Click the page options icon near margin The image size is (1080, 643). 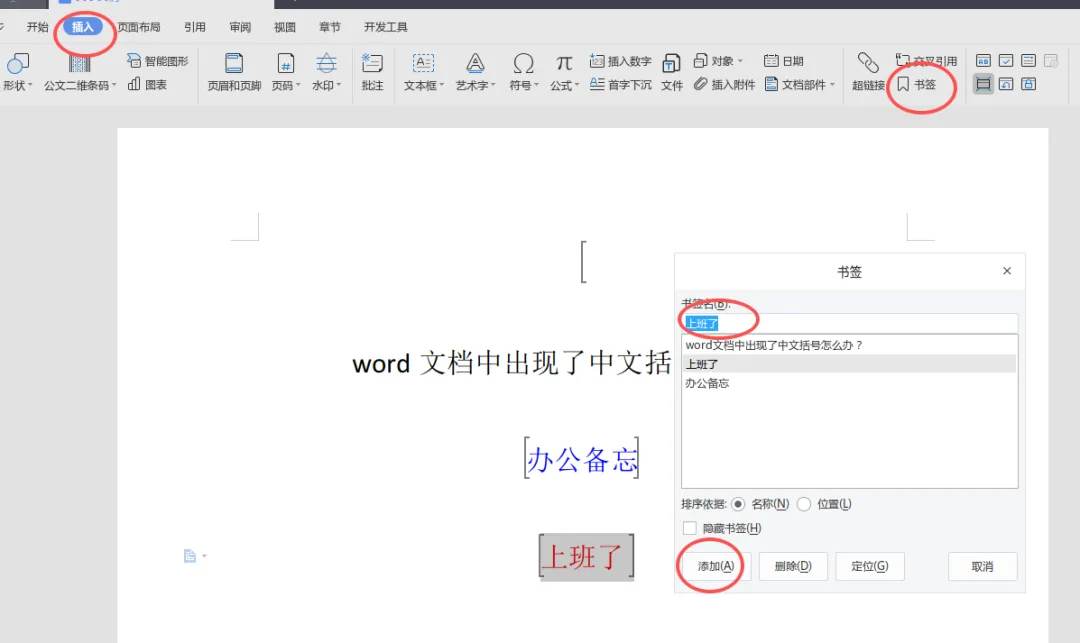[190, 556]
